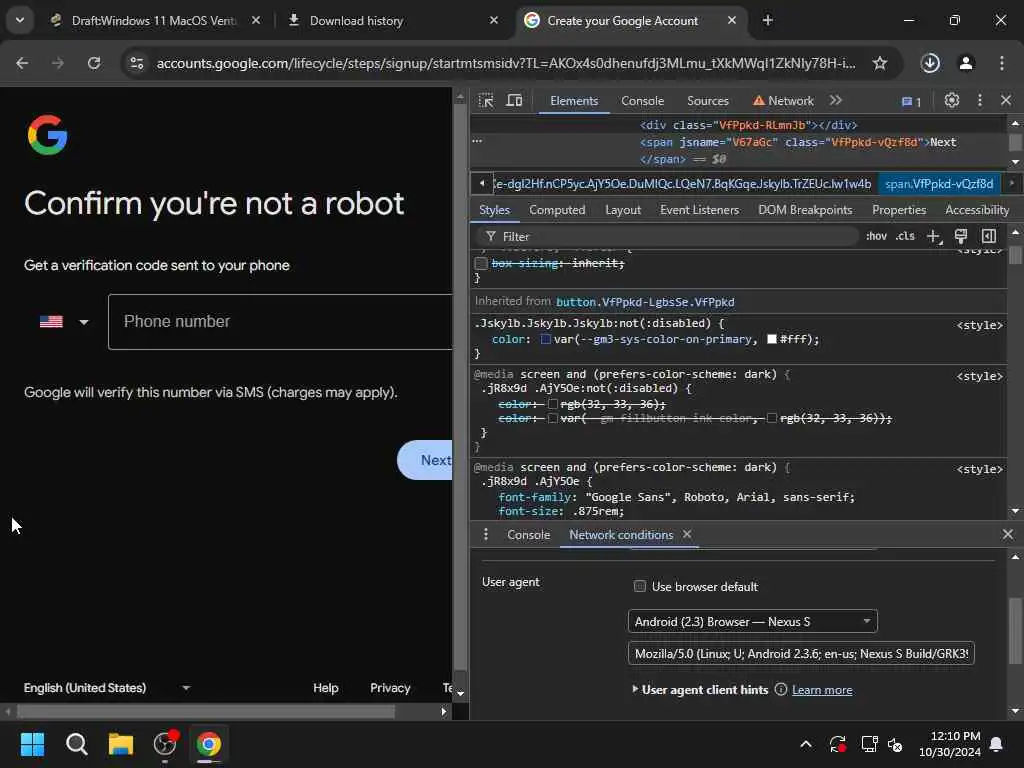The width and height of the screenshot is (1024, 768).
Task: Open the rgb(32, 33, 36) fallback color swatch
Action: 771,418
